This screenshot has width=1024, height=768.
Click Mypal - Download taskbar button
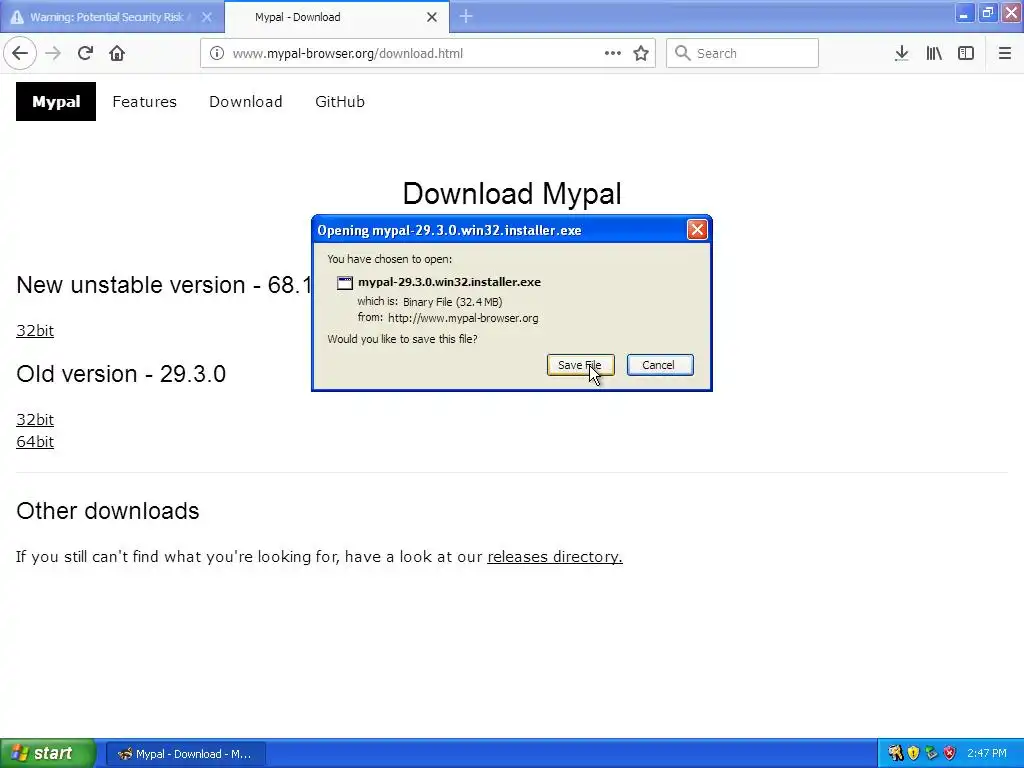point(185,754)
